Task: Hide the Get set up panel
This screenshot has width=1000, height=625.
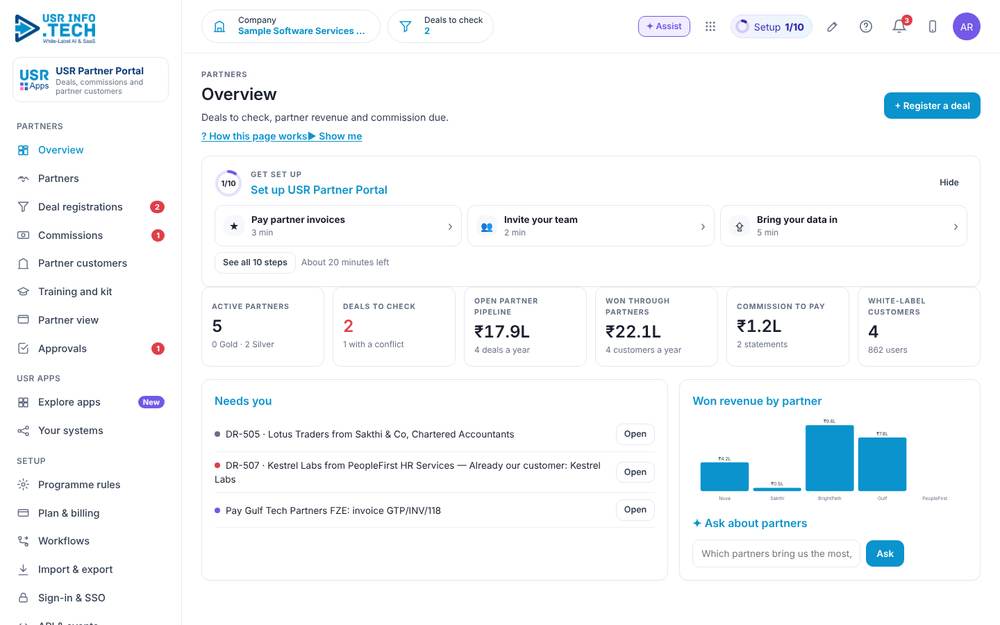Action: pos(948,182)
